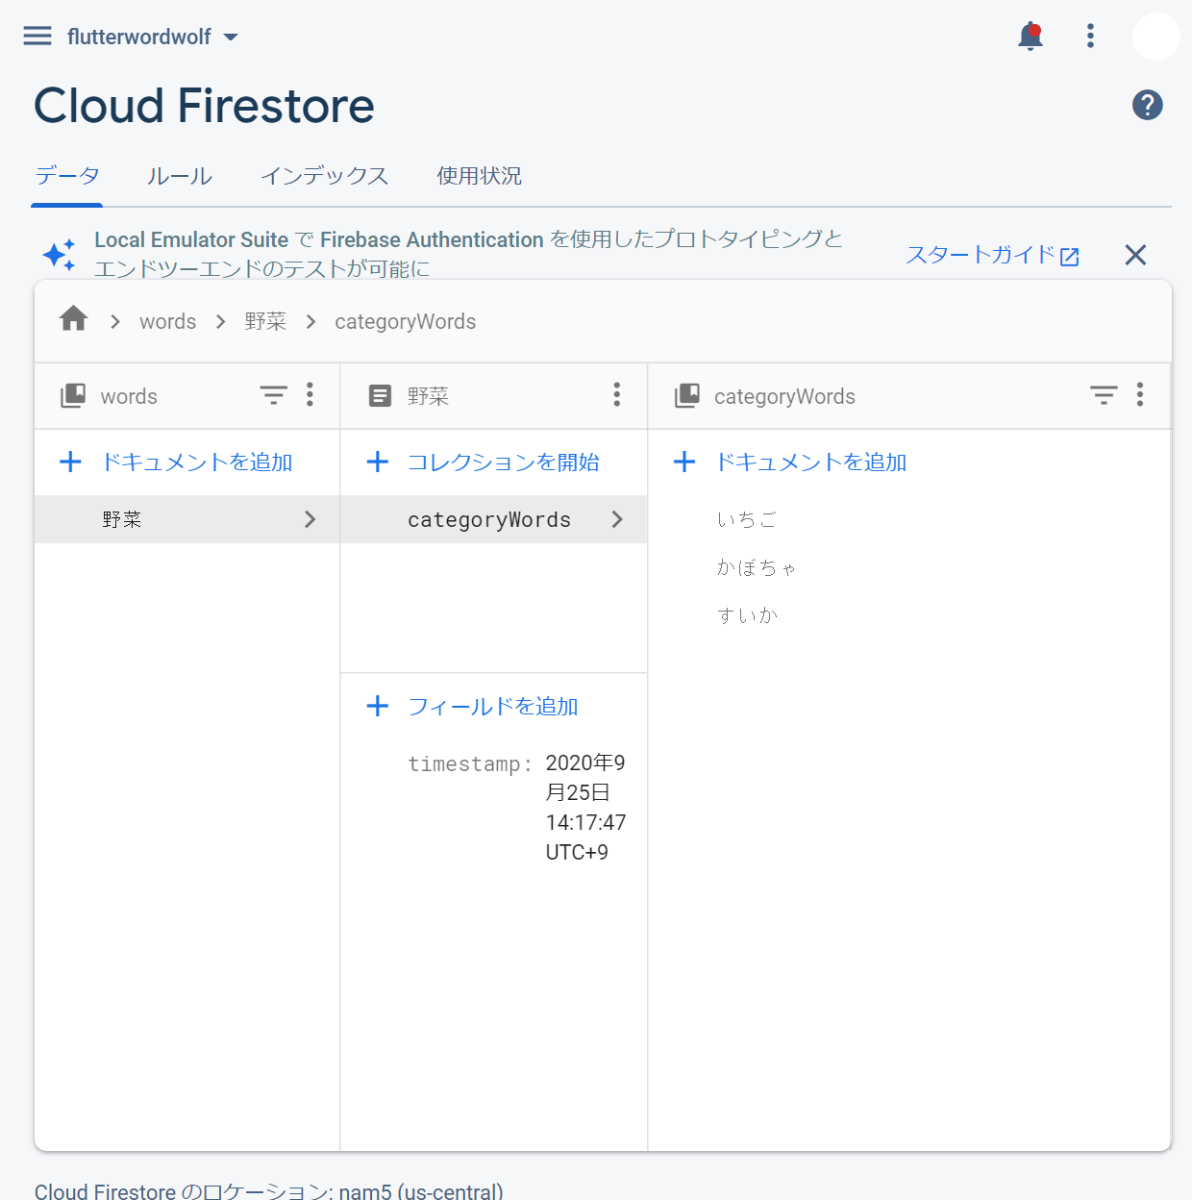This screenshot has height=1200, width=1192.
Task: Open the 野菜 document three-dot menu
Action: [x=617, y=395]
